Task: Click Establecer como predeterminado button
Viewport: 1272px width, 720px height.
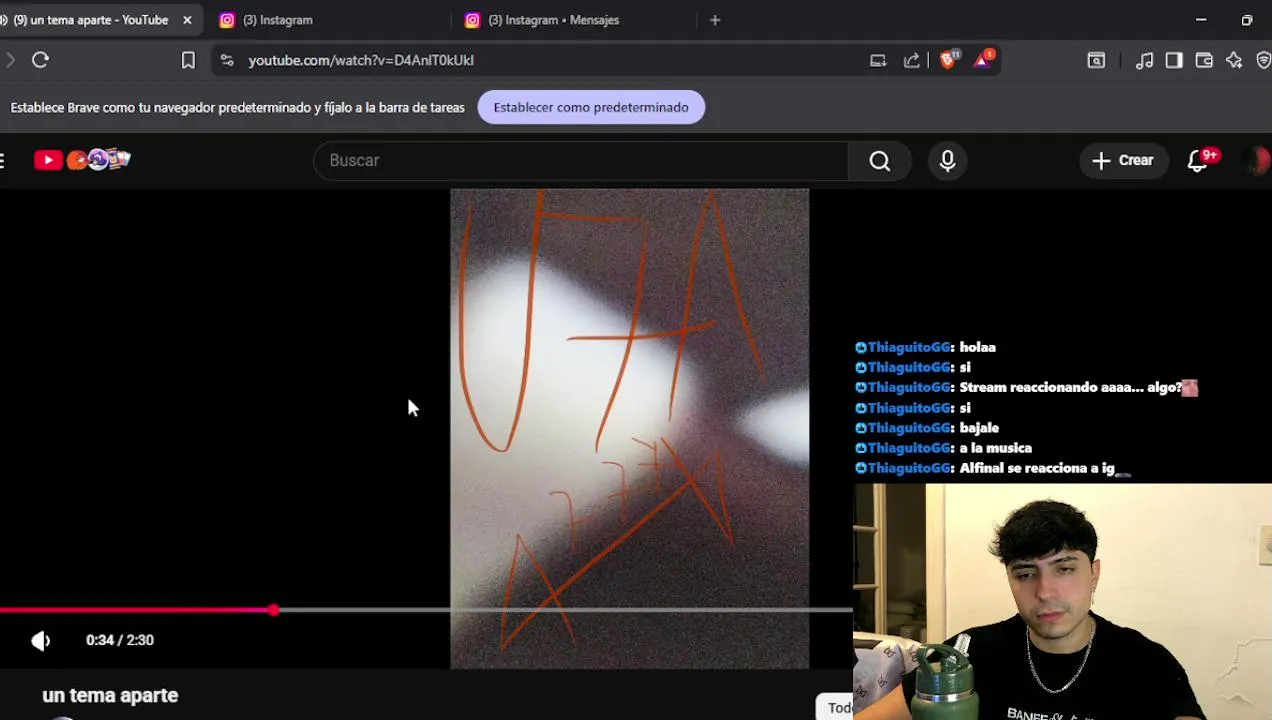Action: coord(591,107)
